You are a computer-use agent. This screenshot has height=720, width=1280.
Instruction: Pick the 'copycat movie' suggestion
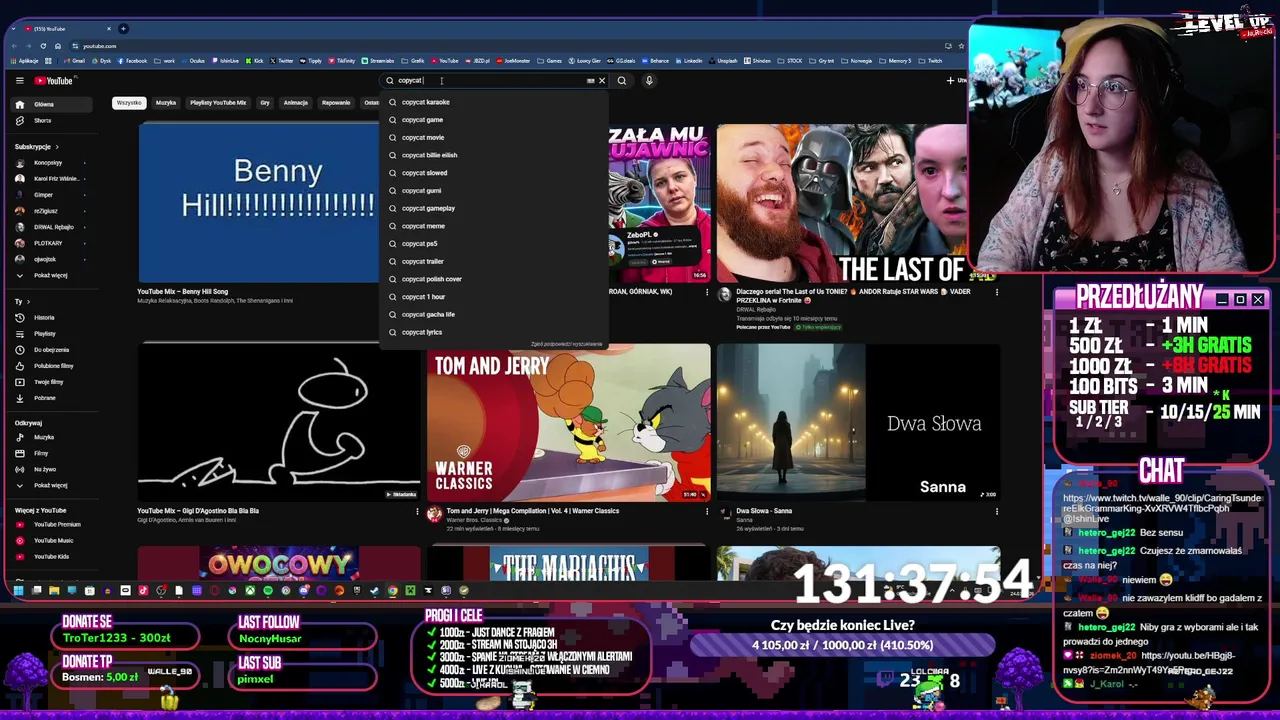495,138
